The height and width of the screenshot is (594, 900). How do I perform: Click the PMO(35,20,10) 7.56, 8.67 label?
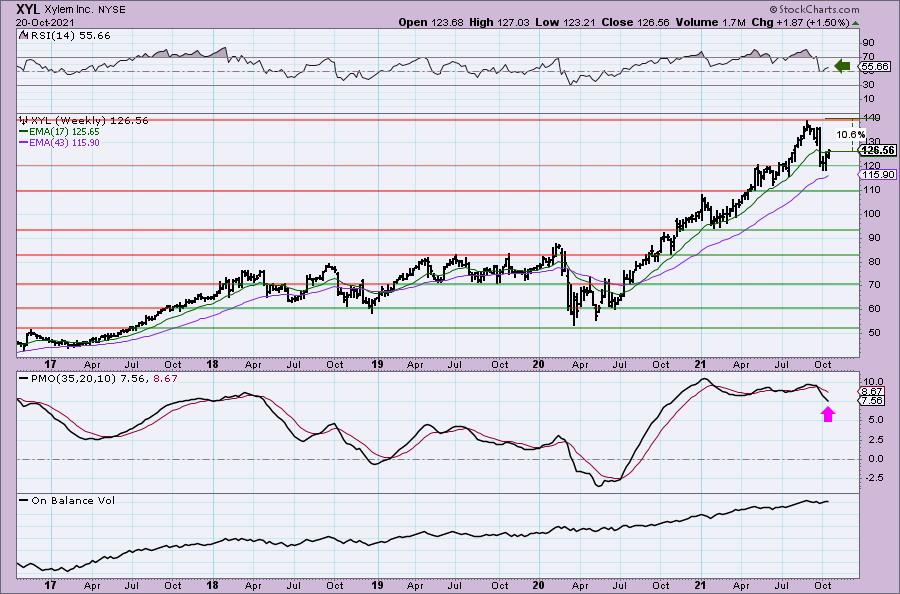point(104,379)
